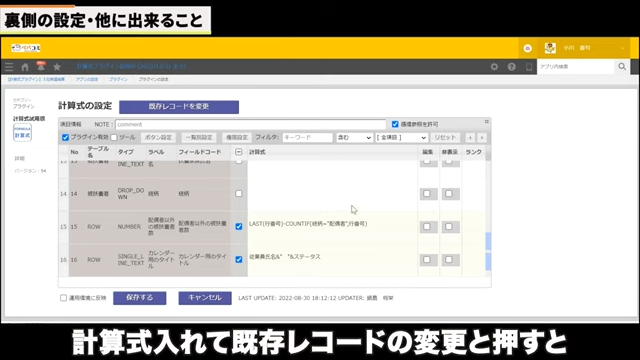Toggle the header select-all checkbox beside 計算式
640x360 pixels.
click(x=239, y=152)
